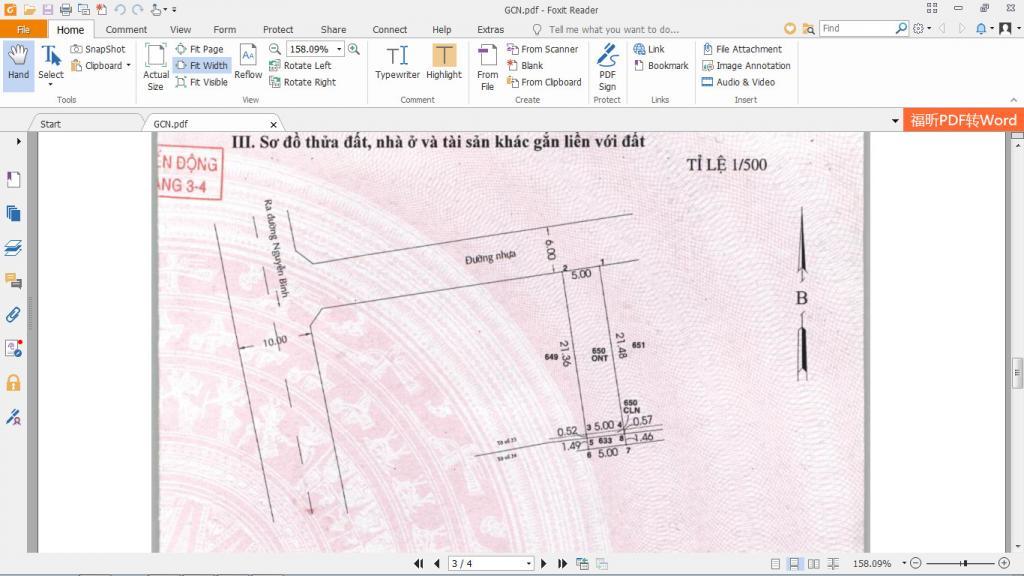The width and height of the screenshot is (1024, 576).
Task: Switch to facing pages view mode
Action: tap(814, 564)
